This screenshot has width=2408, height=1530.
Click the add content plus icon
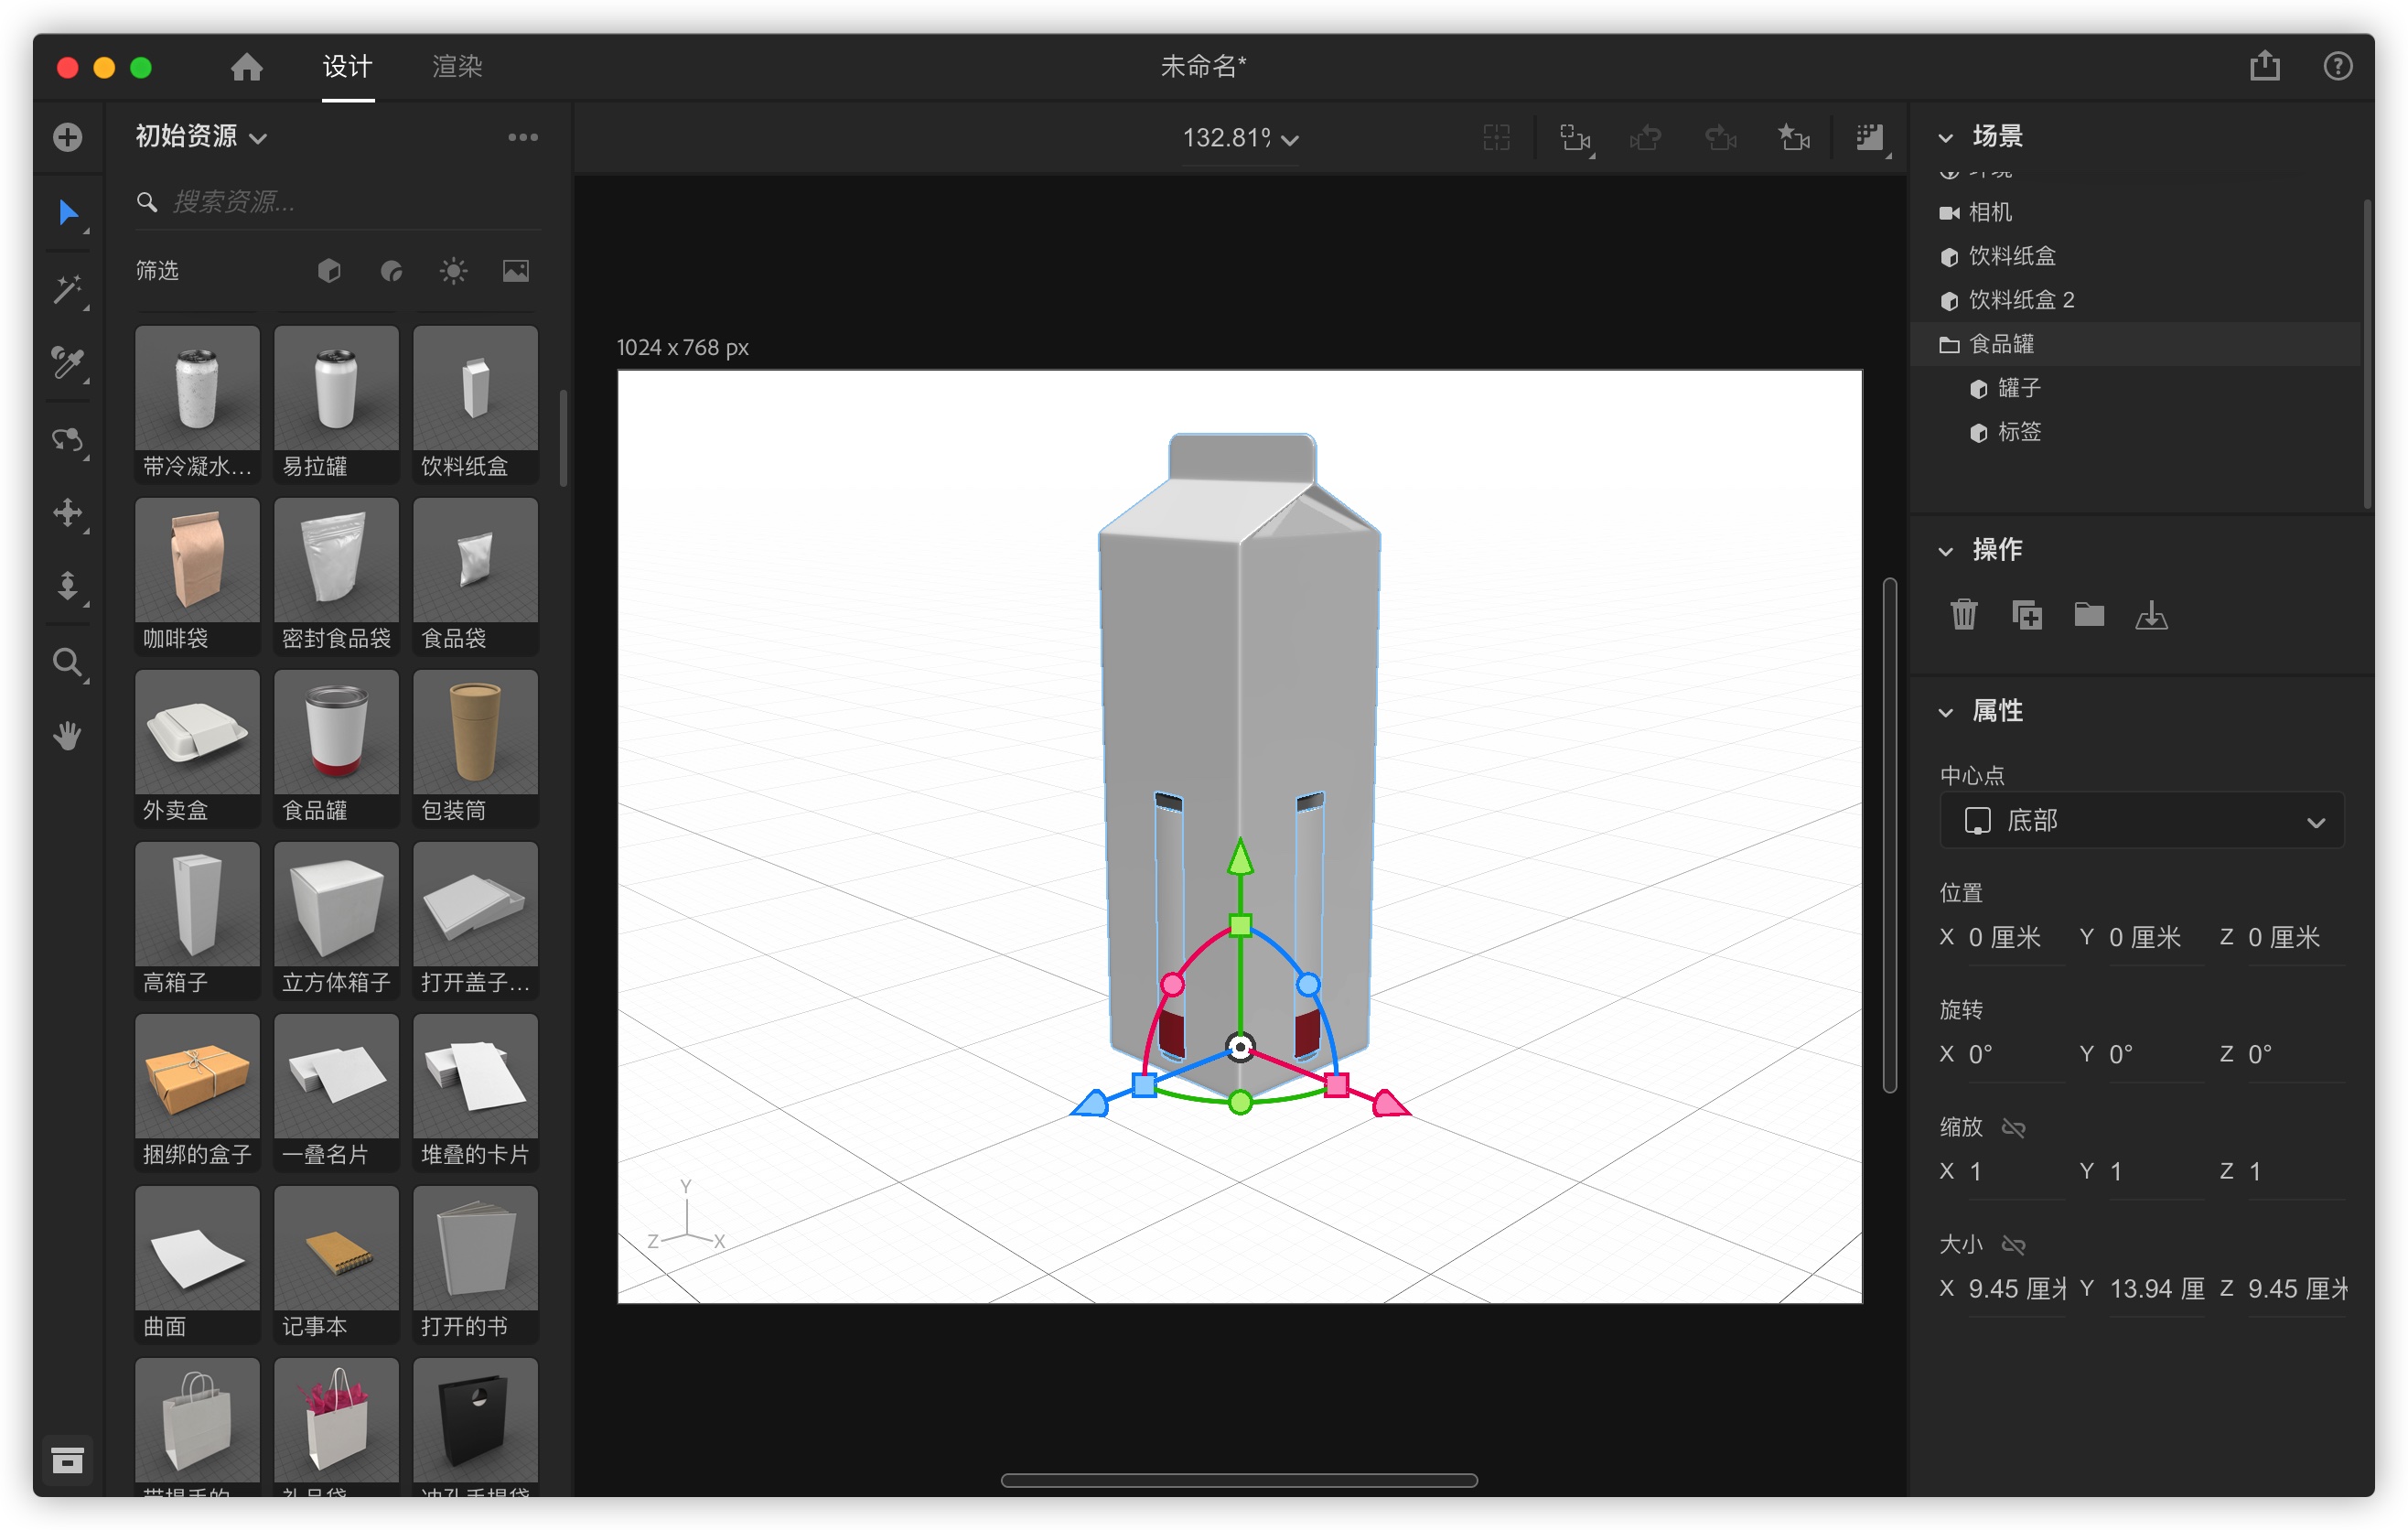(68, 137)
